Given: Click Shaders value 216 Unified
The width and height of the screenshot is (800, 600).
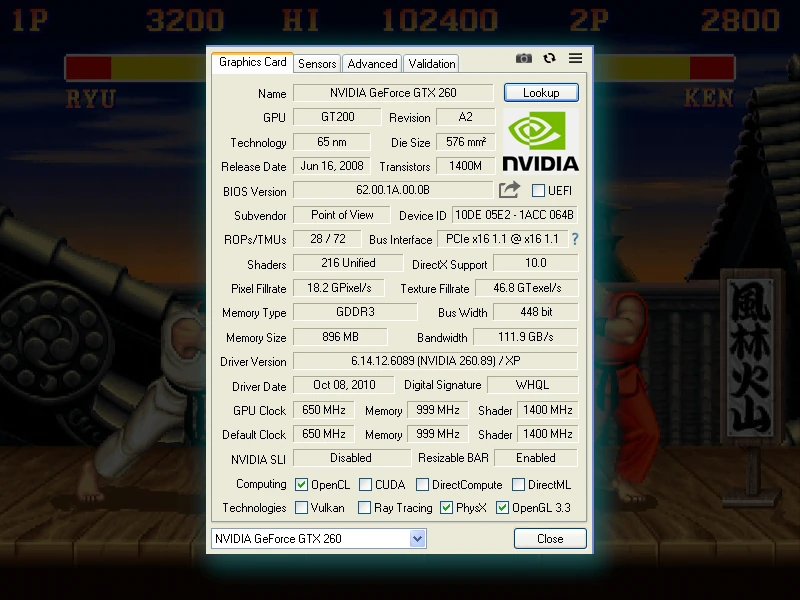Looking at the screenshot, I should pos(348,263).
